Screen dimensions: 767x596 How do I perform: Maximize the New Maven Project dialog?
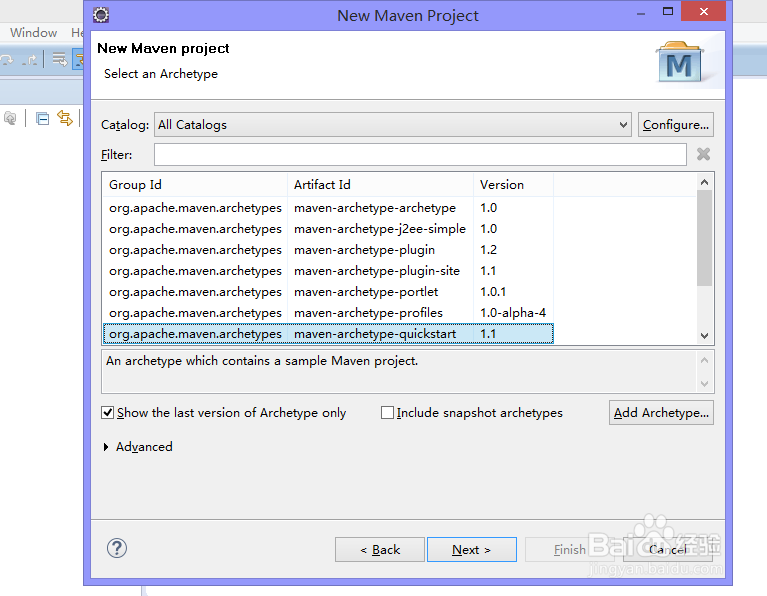[x=668, y=11]
